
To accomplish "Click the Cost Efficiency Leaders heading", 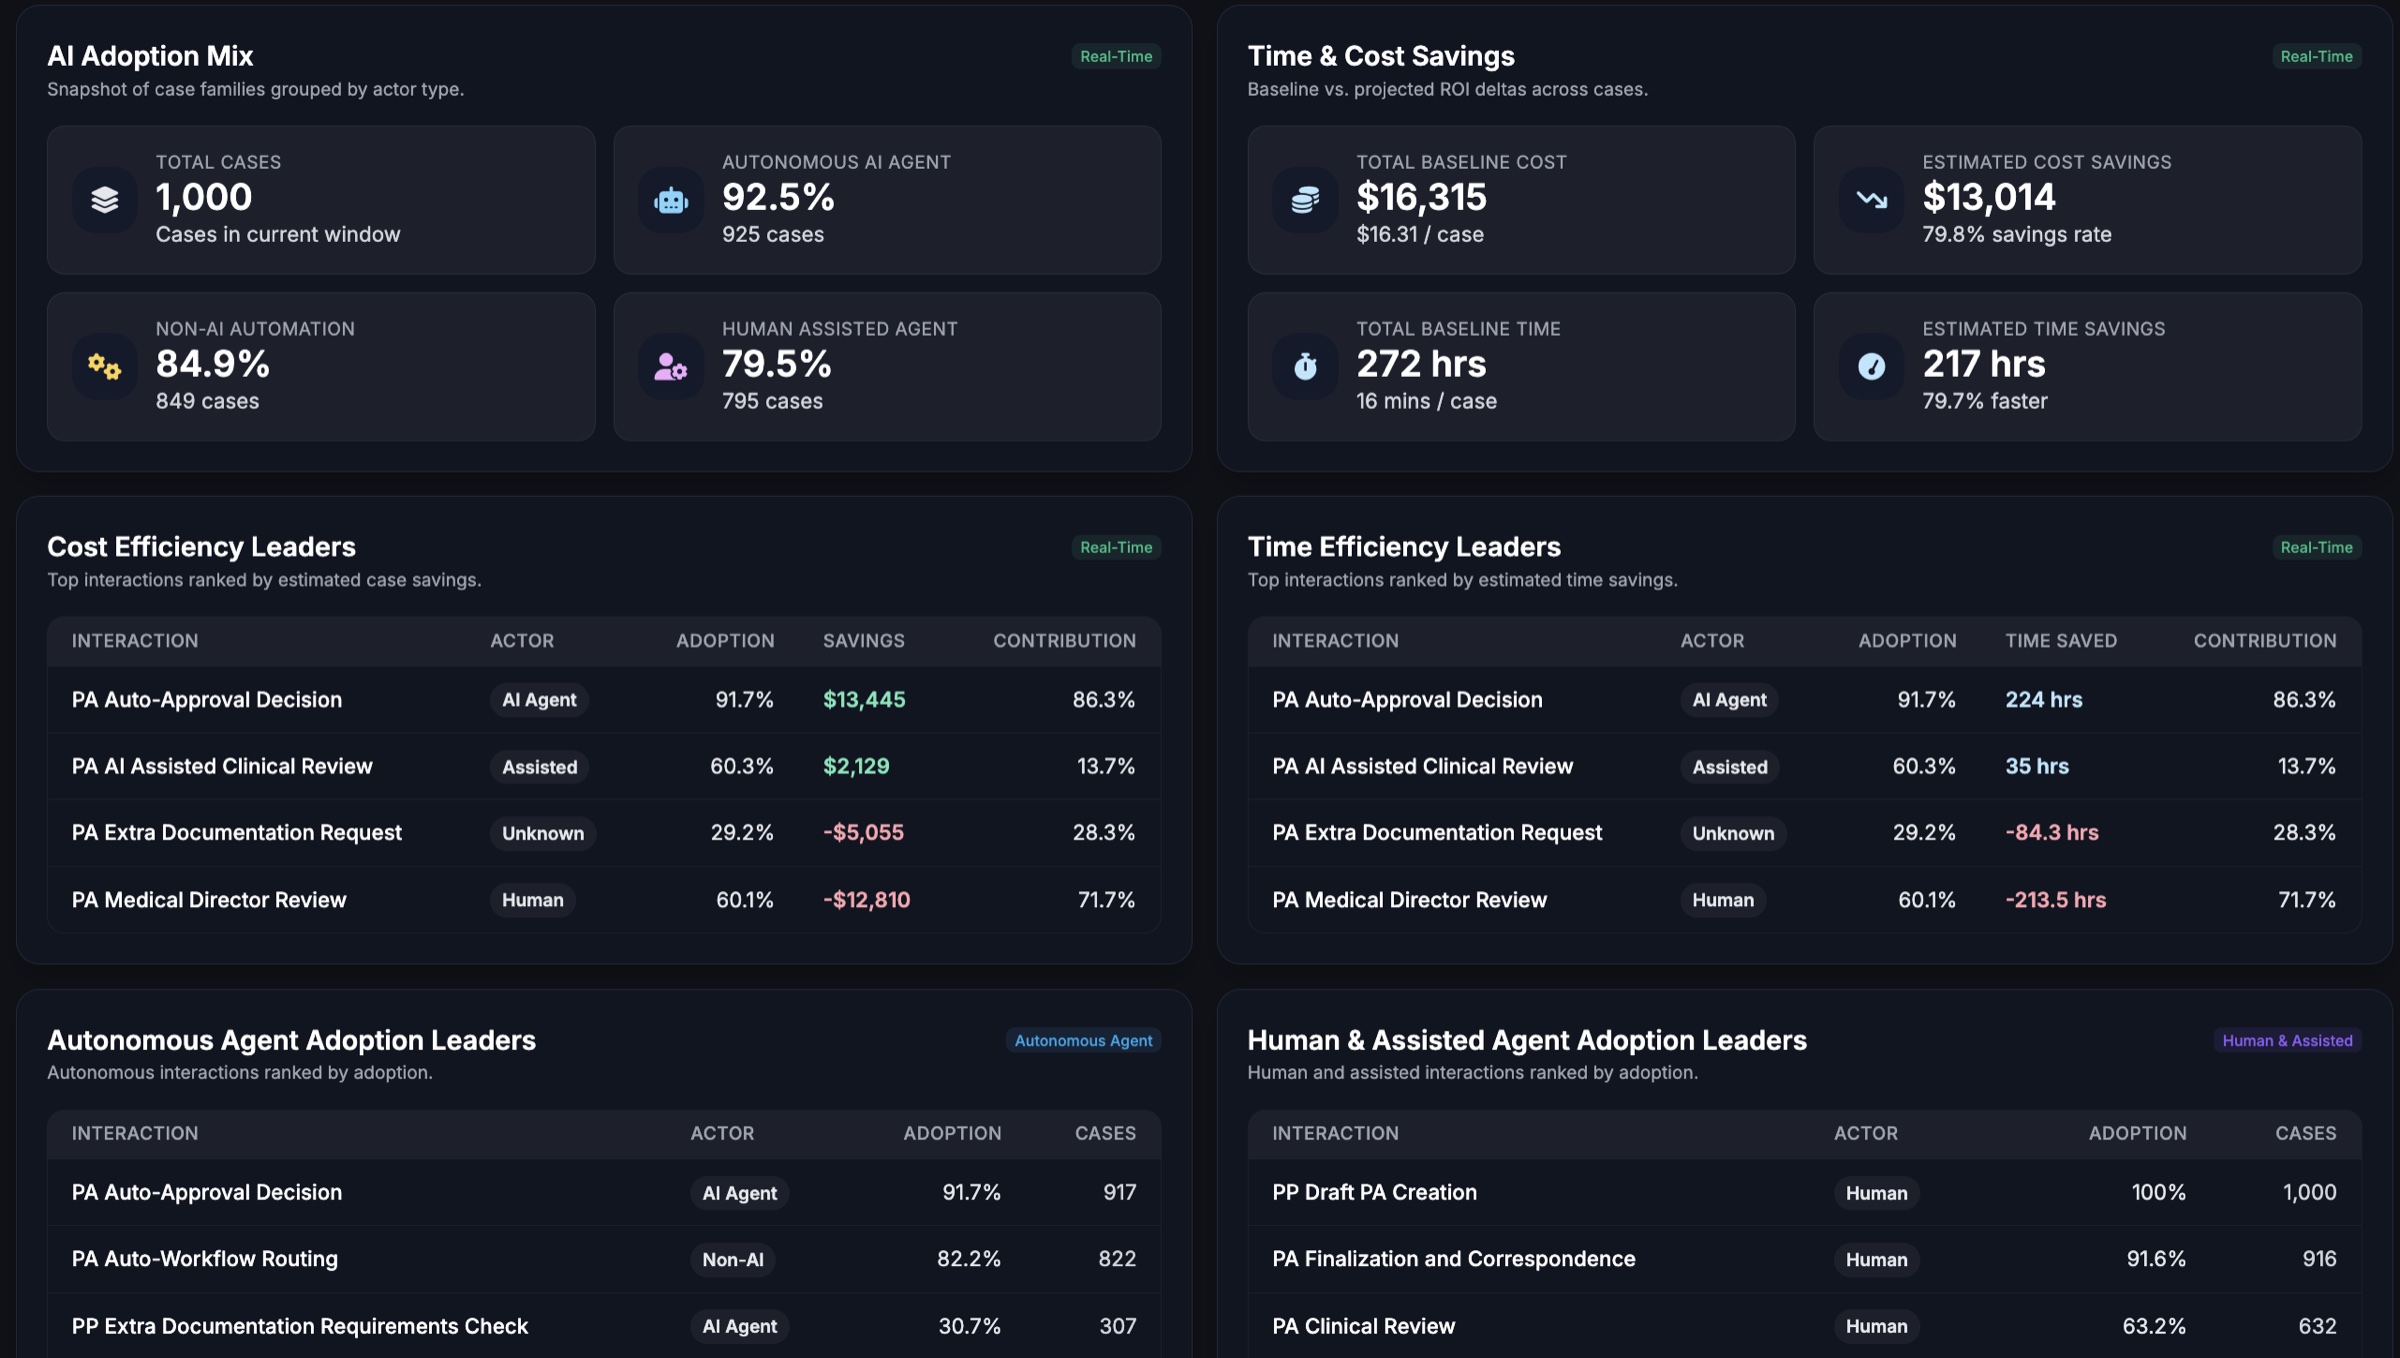I will point(201,547).
